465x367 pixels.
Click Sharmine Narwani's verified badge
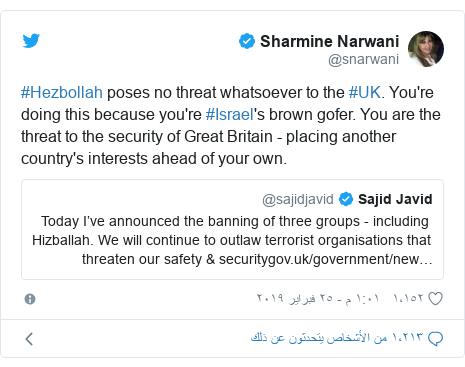[247, 41]
